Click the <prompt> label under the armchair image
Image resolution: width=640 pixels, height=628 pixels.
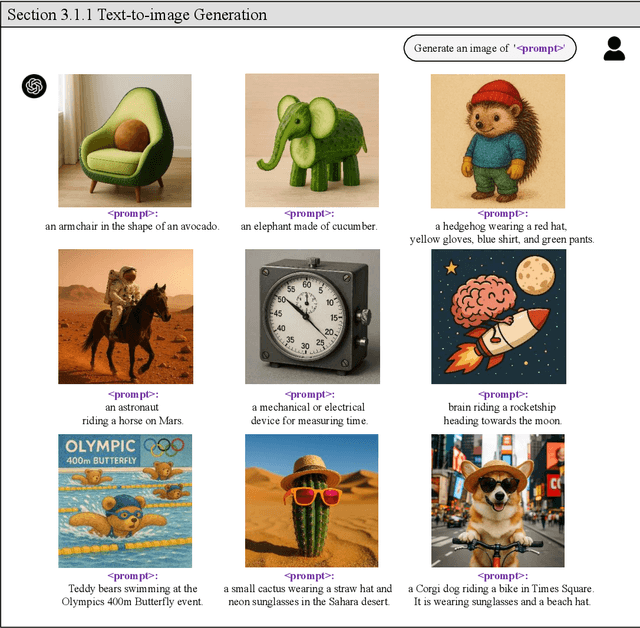click(x=133, y=213)
